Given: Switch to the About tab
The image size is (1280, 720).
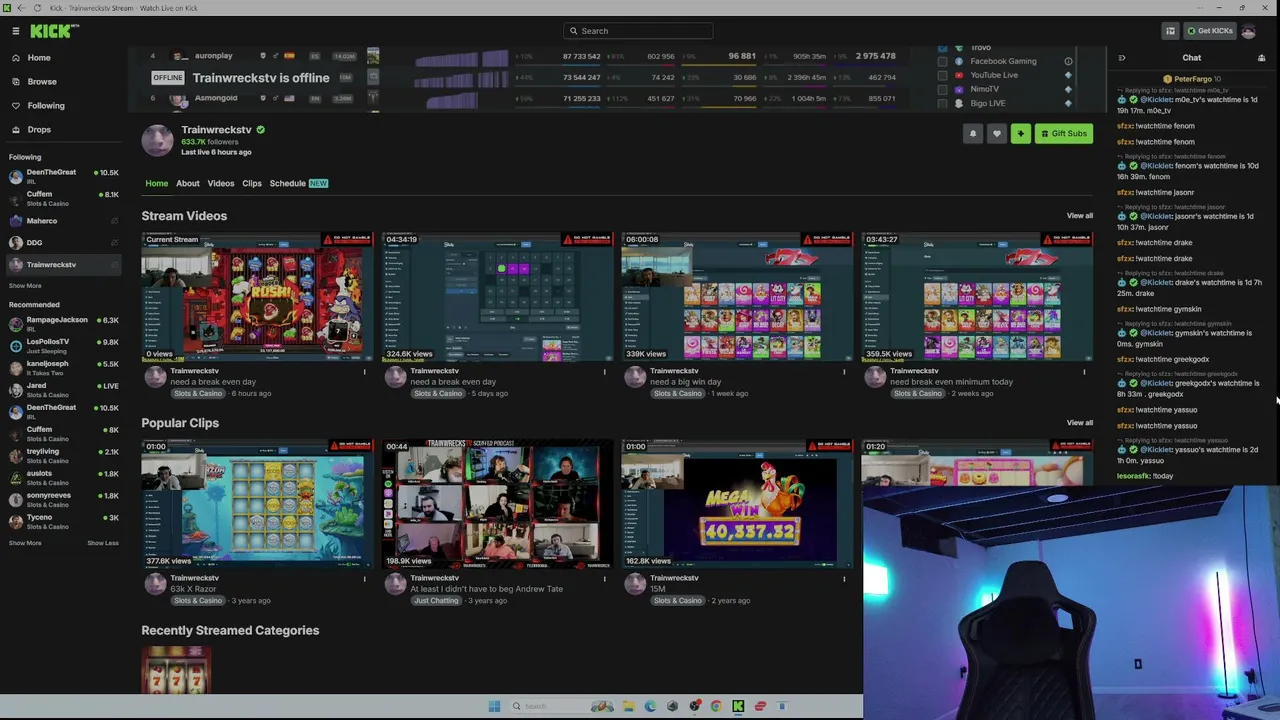Looking at the screenshot, I should 188,184.
